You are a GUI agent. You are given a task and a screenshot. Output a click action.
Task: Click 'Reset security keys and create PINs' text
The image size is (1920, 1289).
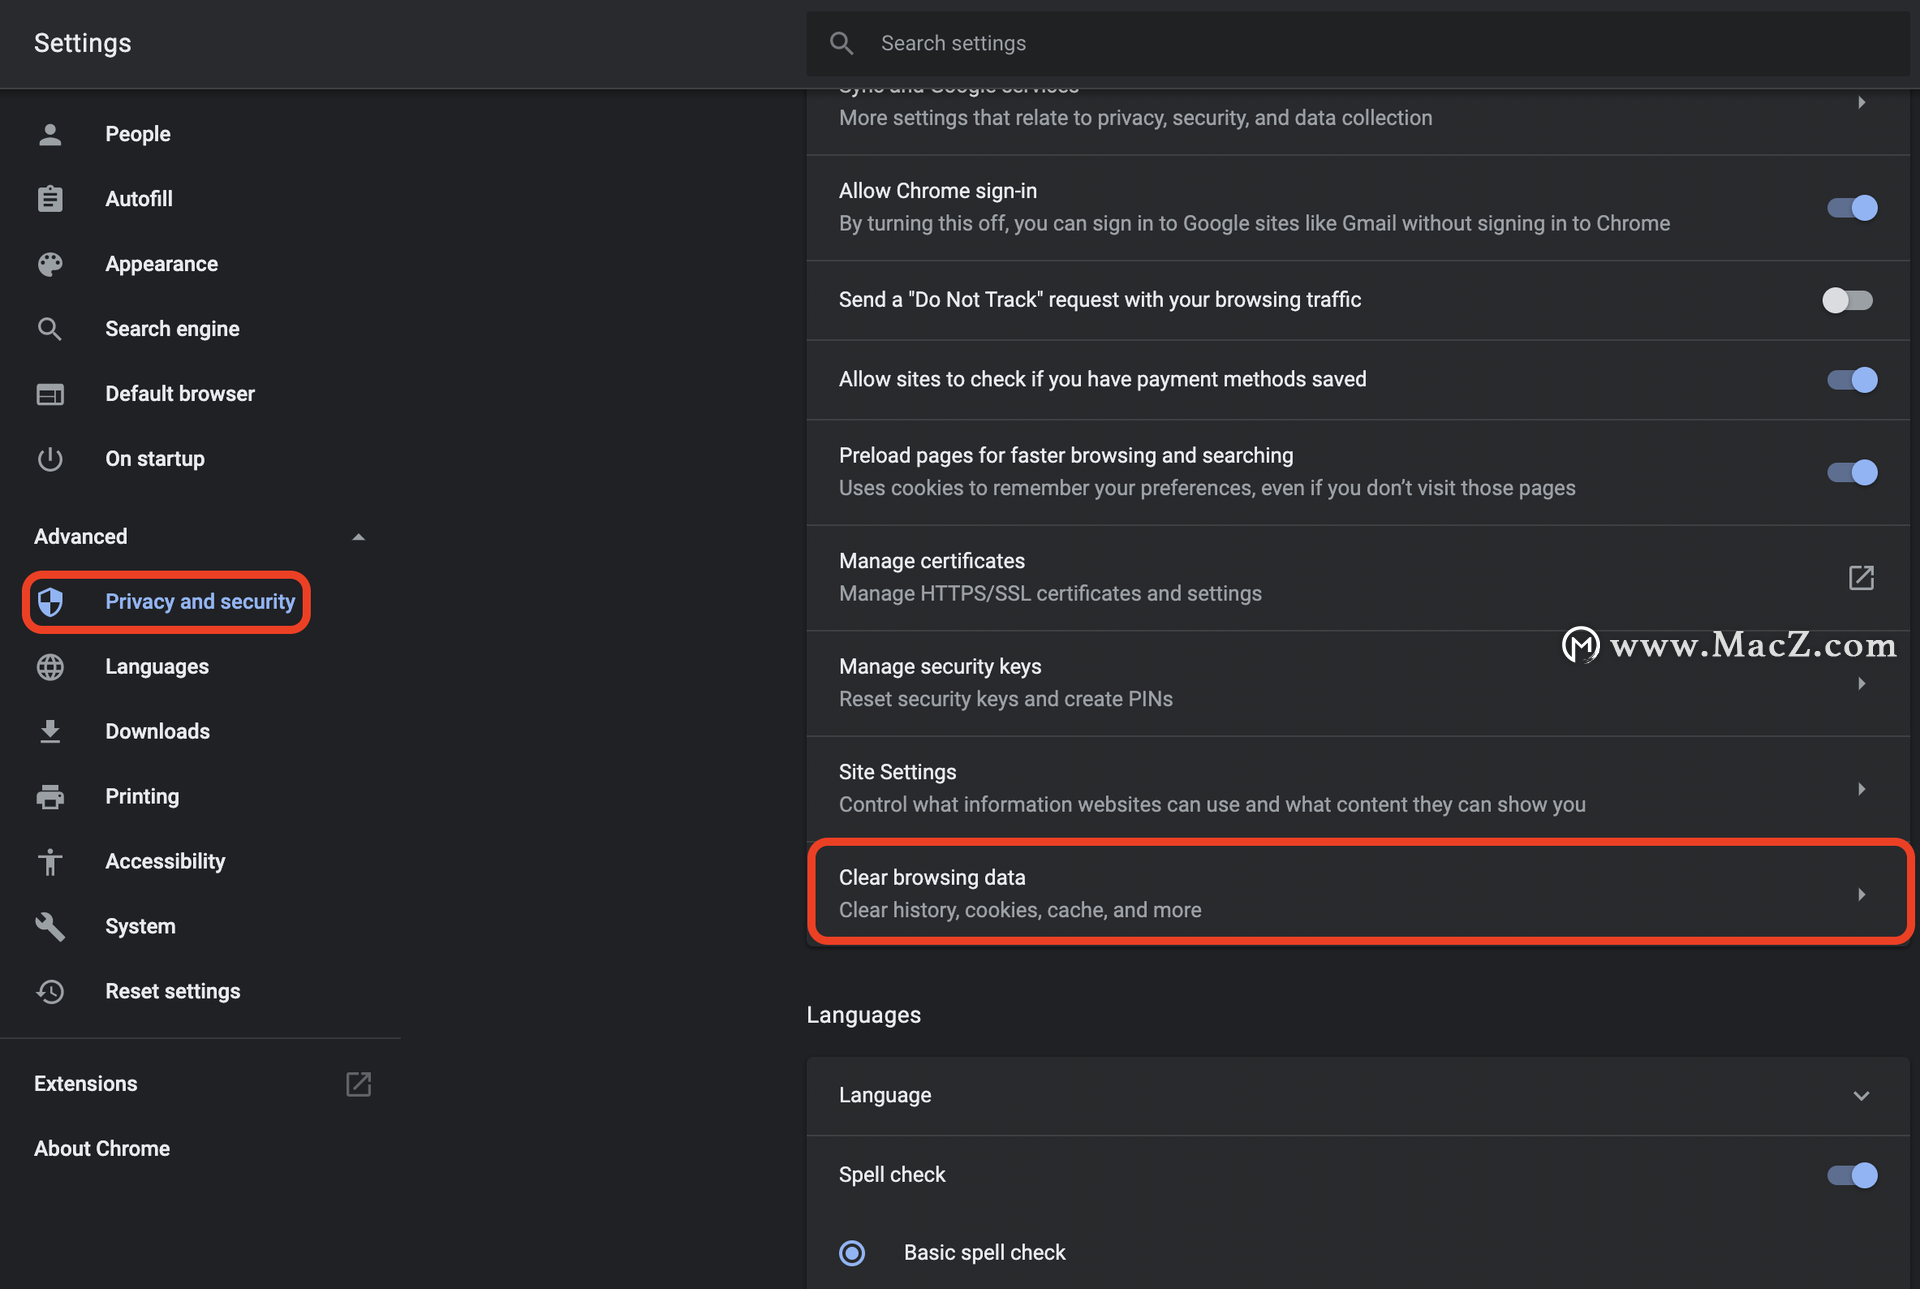1006,699
